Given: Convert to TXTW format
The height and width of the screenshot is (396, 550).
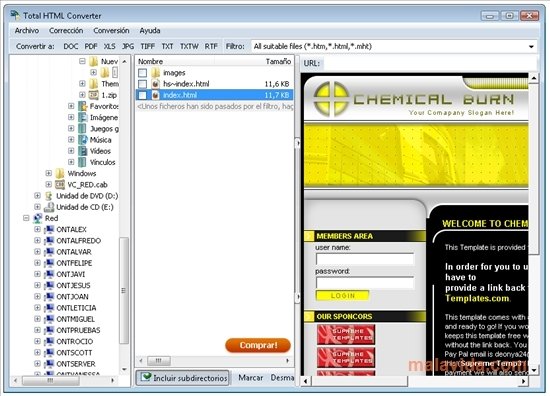Looking at the screenshot, I should click(x=189, y=46).
